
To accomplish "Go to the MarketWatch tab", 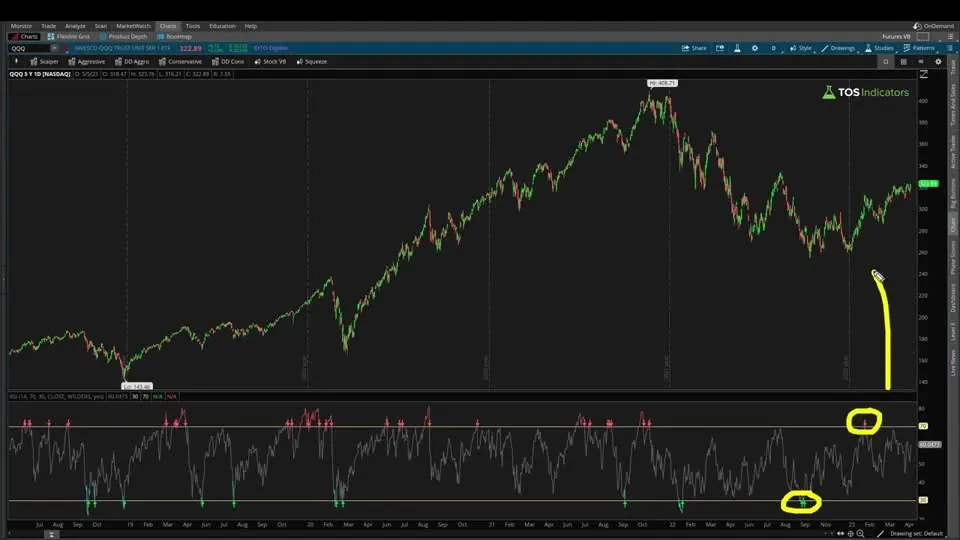I will pos(133,26).
